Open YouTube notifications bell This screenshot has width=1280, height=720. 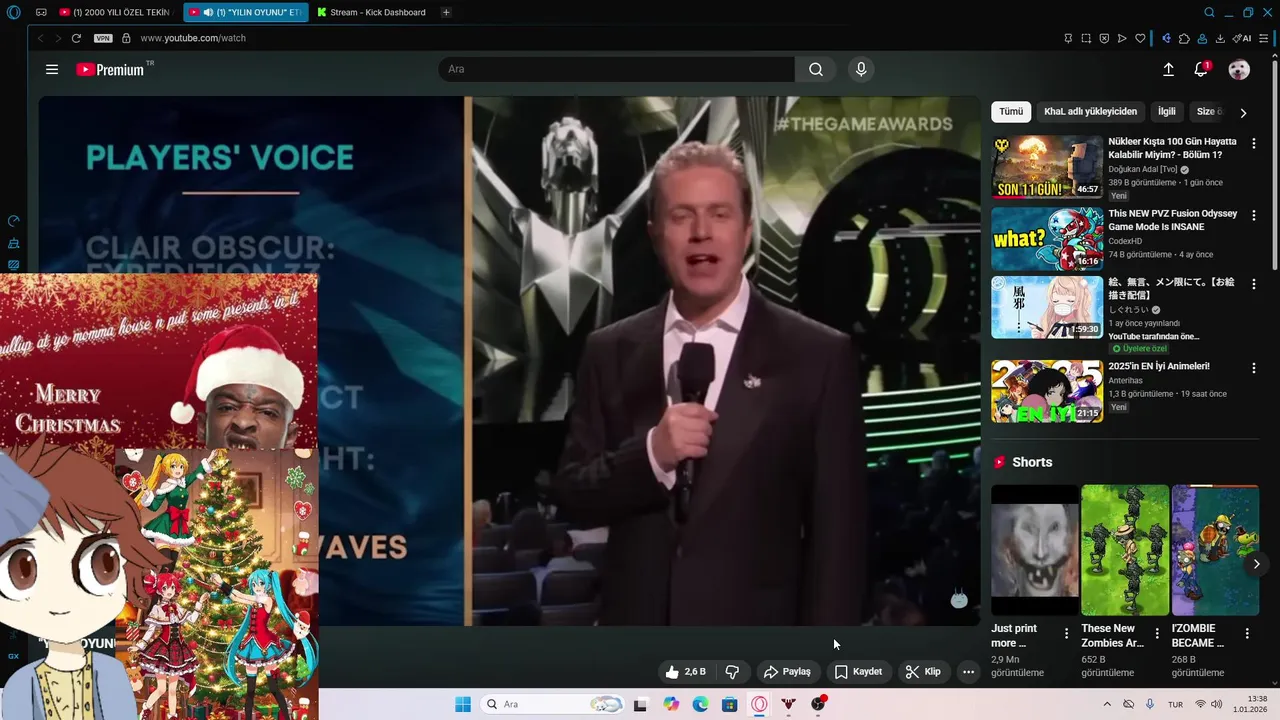coord(1201,69)
